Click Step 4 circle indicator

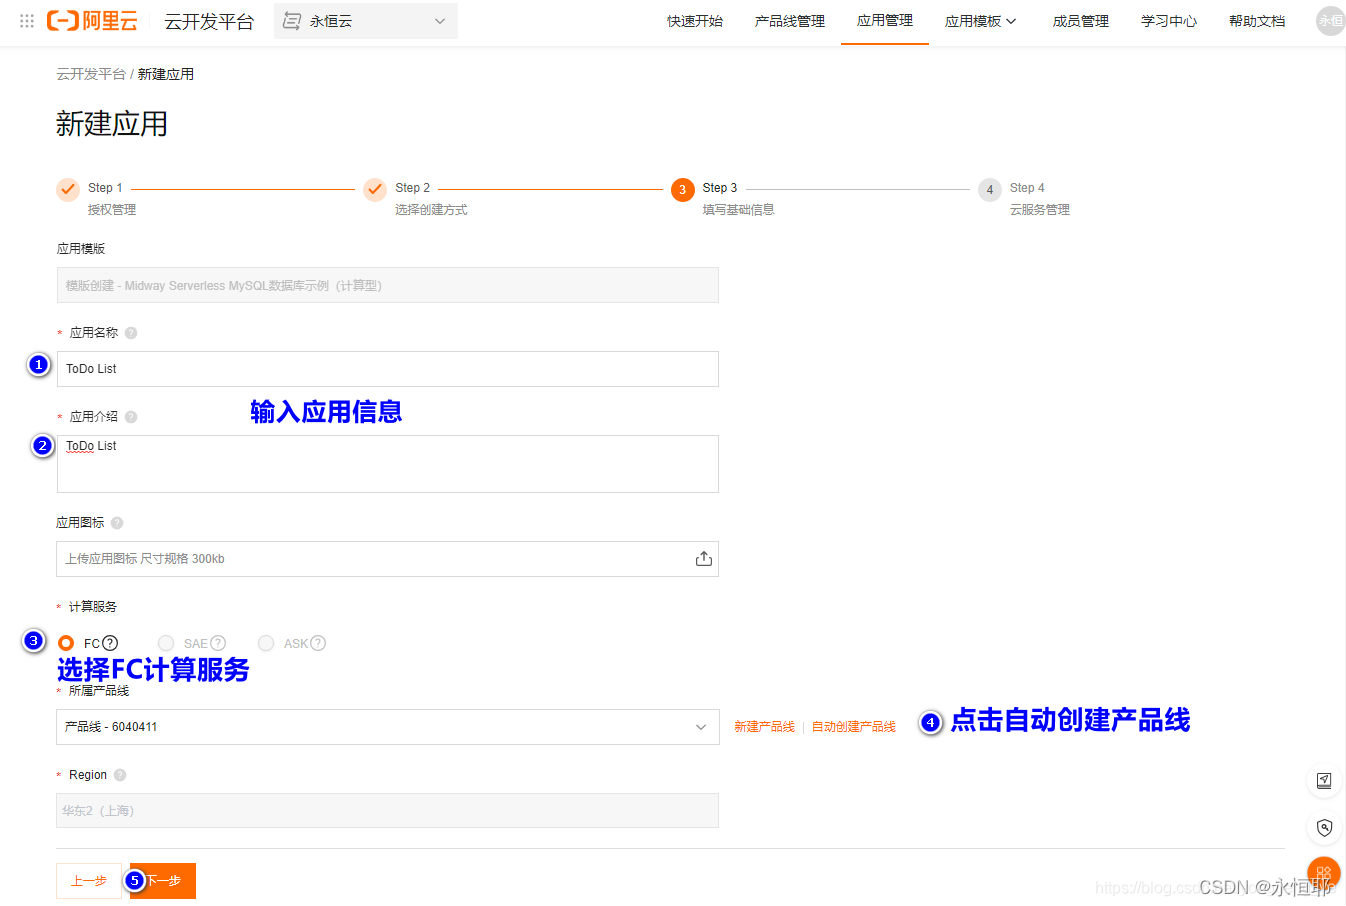(x=990, y=189)
